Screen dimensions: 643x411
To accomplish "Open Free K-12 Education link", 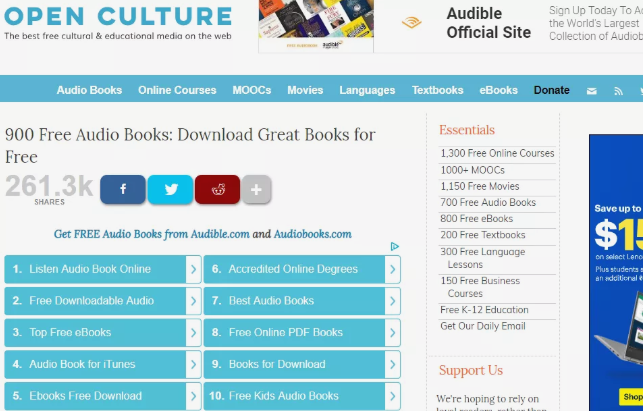I will coord(484,310).
